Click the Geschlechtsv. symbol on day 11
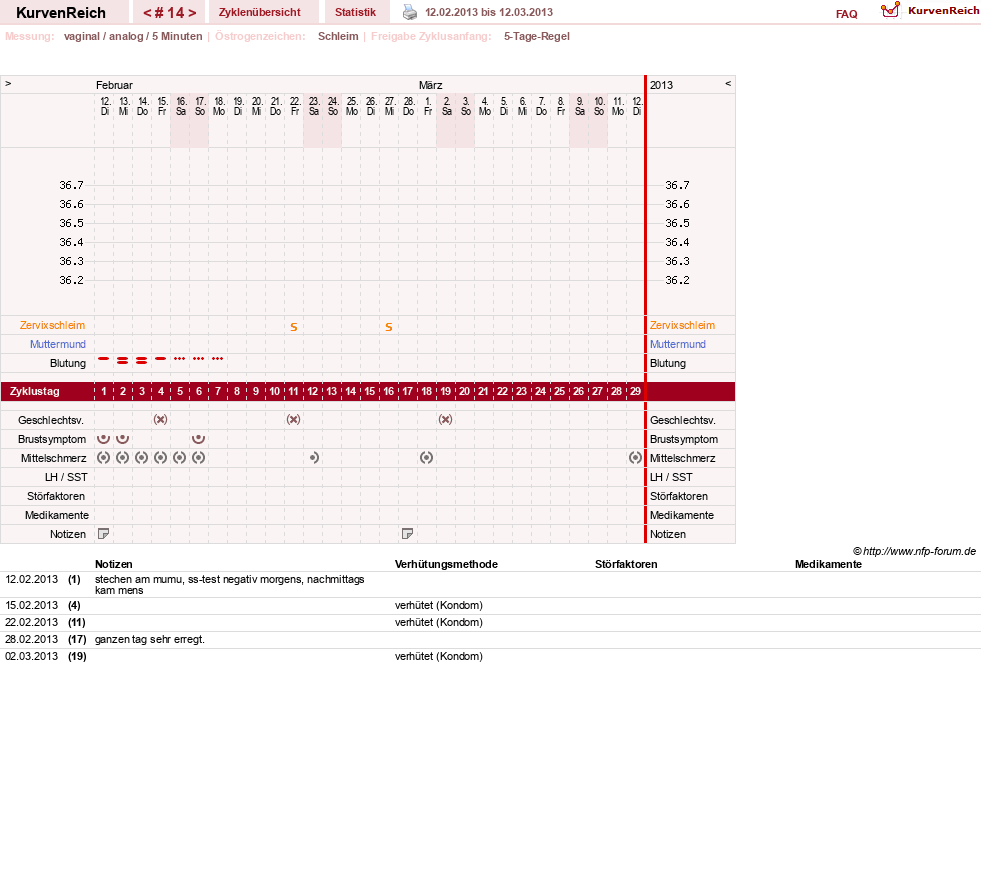This screenshot has height=877, width=981. point(293,419)
